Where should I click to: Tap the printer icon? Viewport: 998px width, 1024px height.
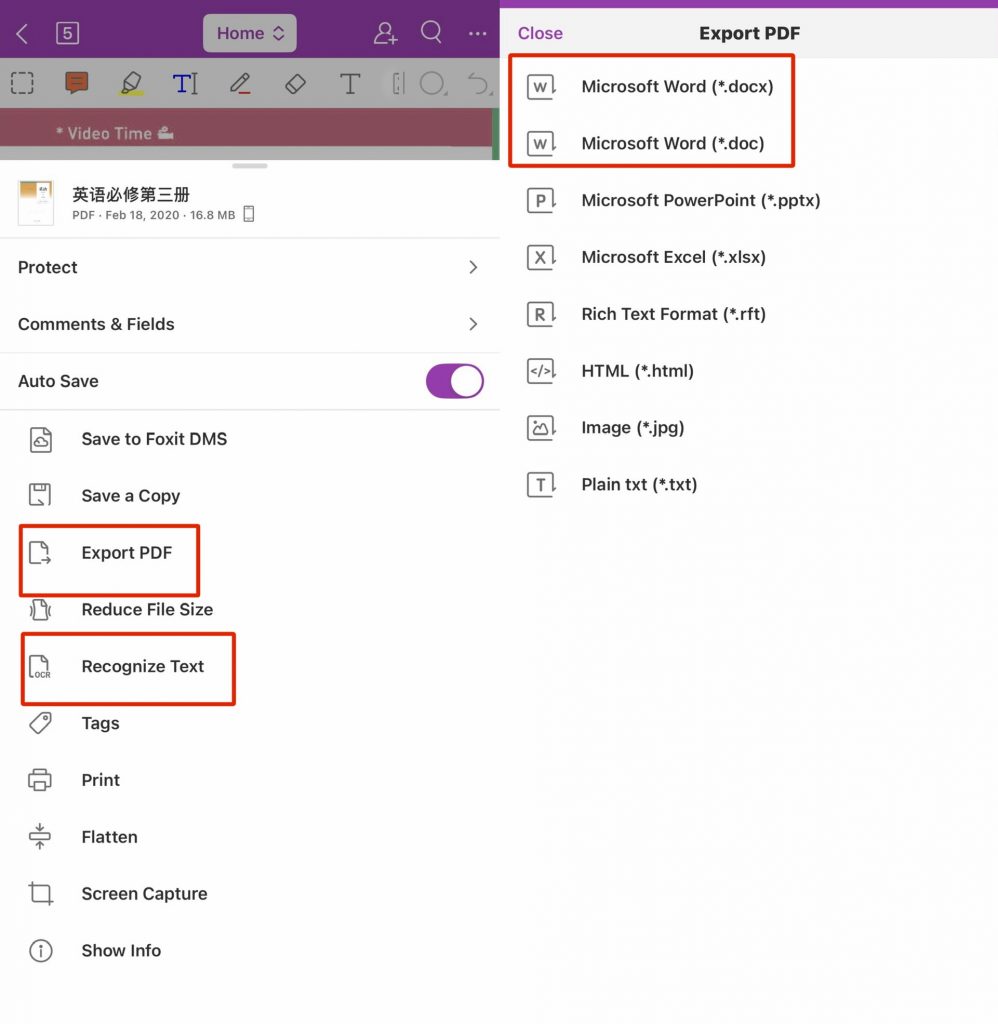click(x=40, y=780)
